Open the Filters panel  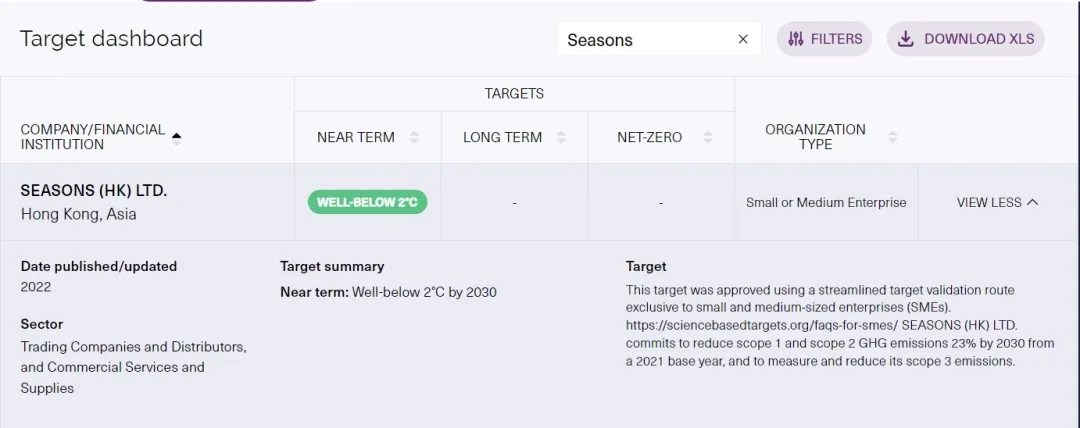pyautogui.click(x=824, y=39)
